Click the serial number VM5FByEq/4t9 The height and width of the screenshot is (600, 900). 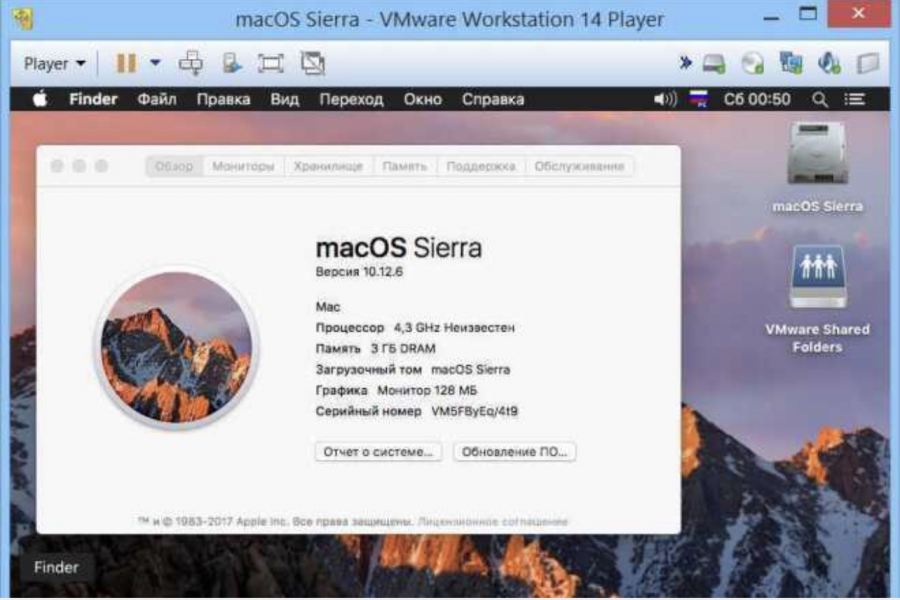475,411
